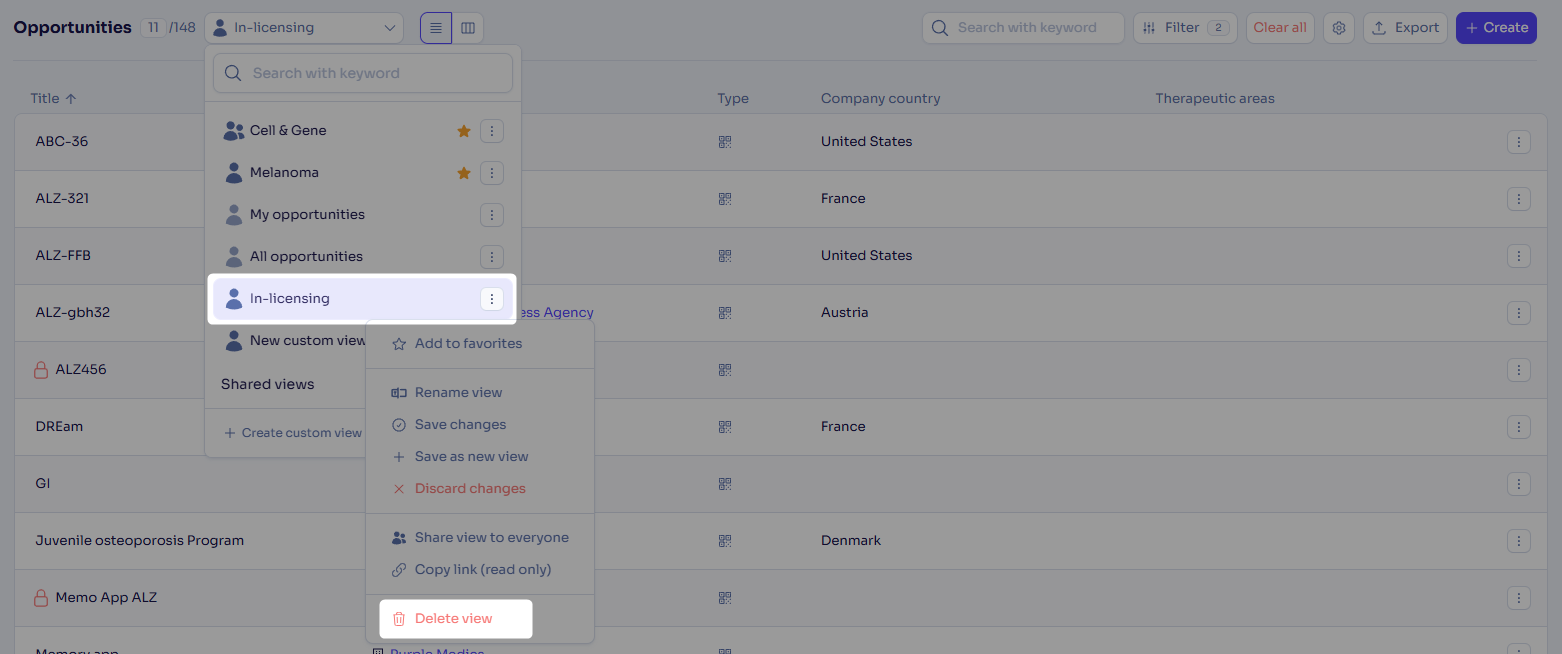
Task: Open GI opportunity title
Action: [43, 484]
